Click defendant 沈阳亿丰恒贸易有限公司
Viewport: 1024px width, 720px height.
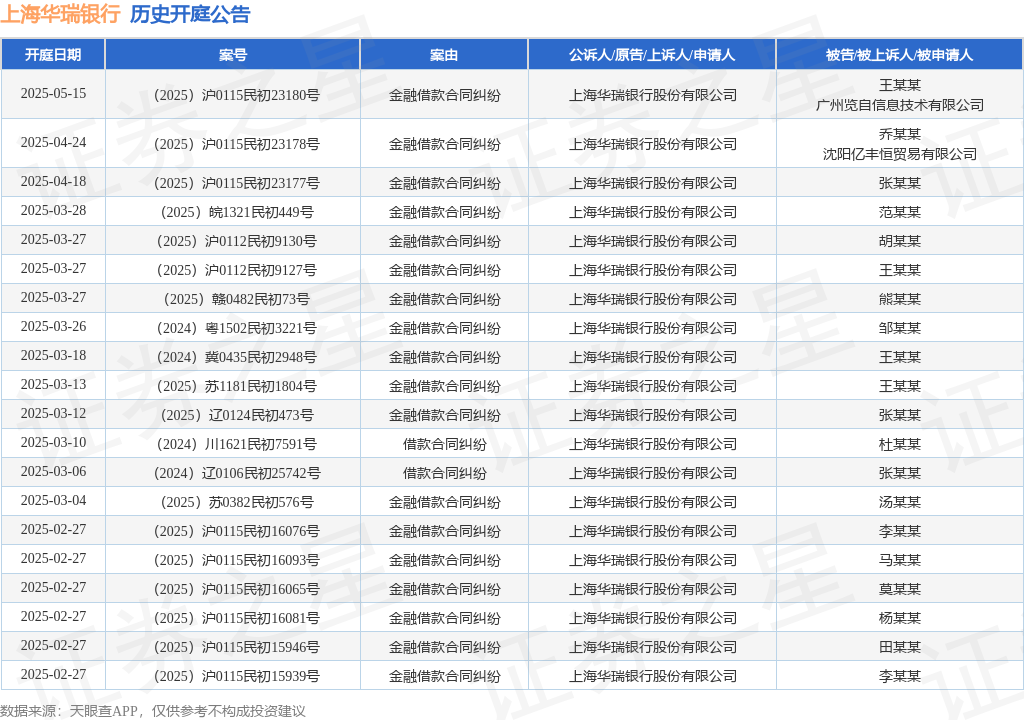(900, 154)
